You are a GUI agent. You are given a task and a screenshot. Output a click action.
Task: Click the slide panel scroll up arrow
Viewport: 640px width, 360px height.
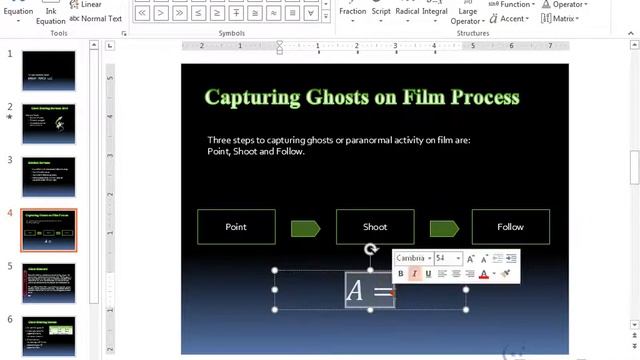point(94,45)
